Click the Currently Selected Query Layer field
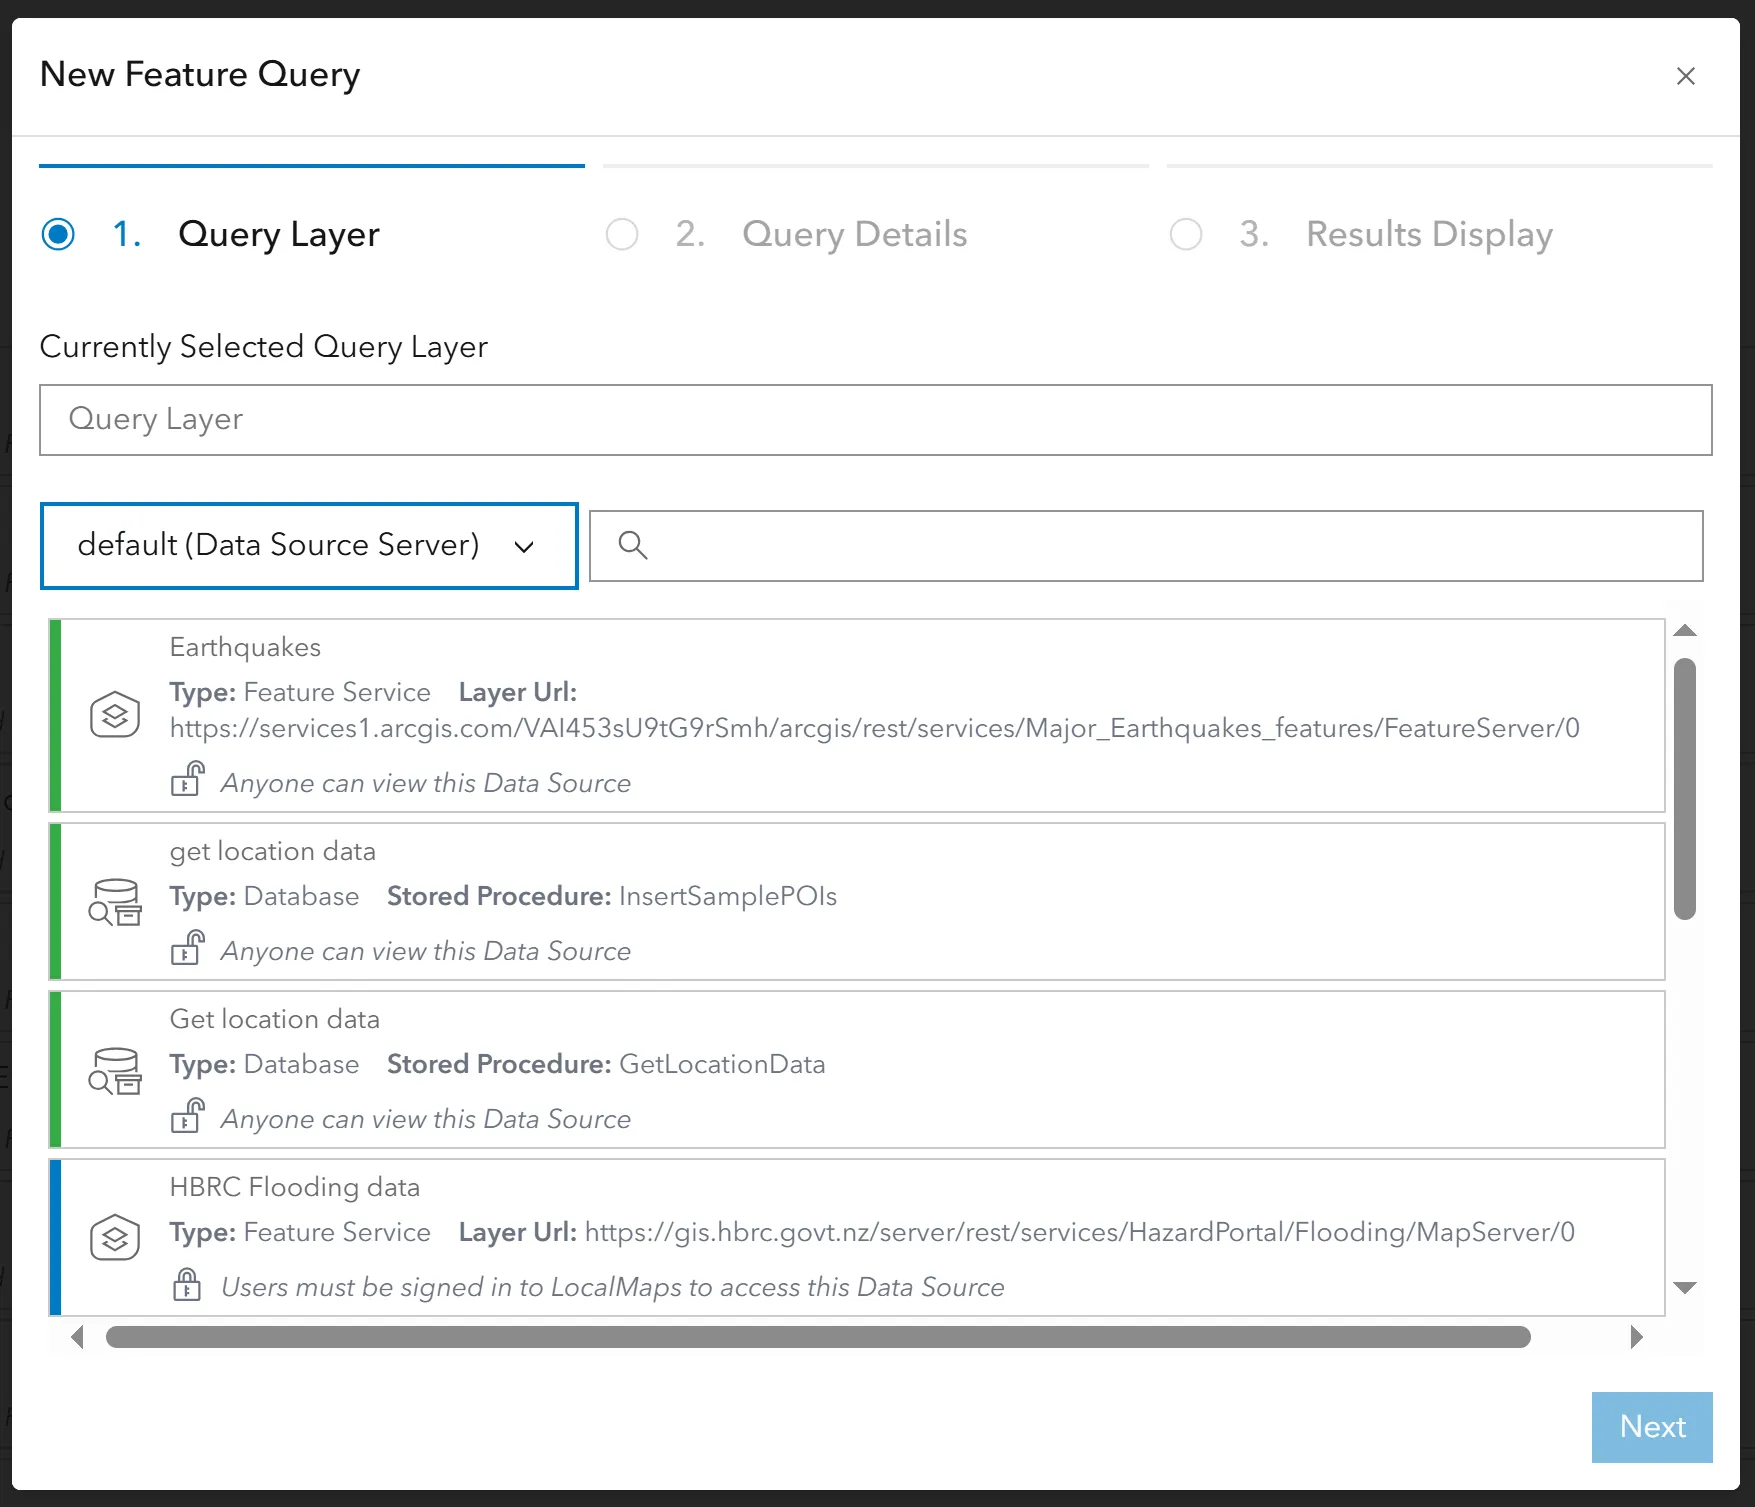This screenshot has height=1507, width=1755. pyautogui.click(x=876, y=420)
